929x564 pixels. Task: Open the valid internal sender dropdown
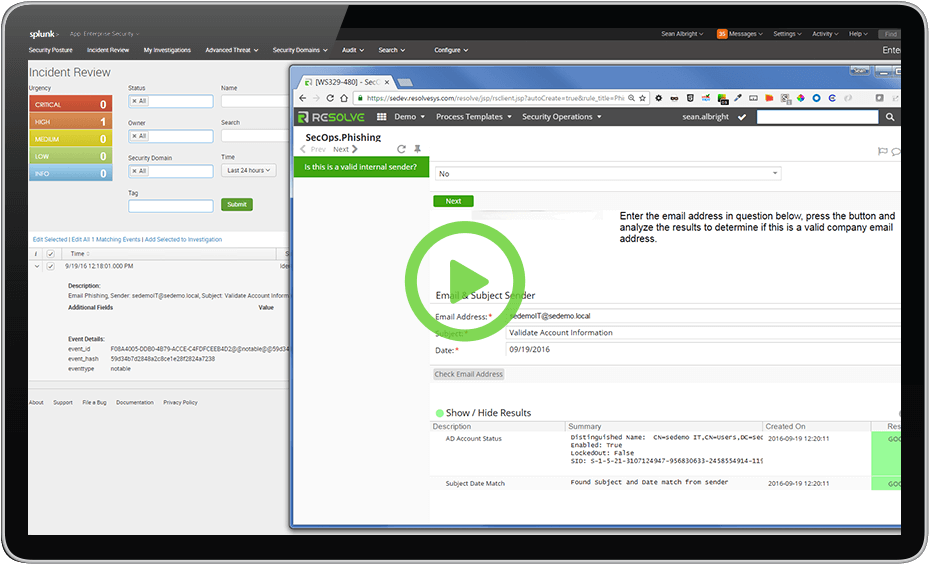(608, 174)
